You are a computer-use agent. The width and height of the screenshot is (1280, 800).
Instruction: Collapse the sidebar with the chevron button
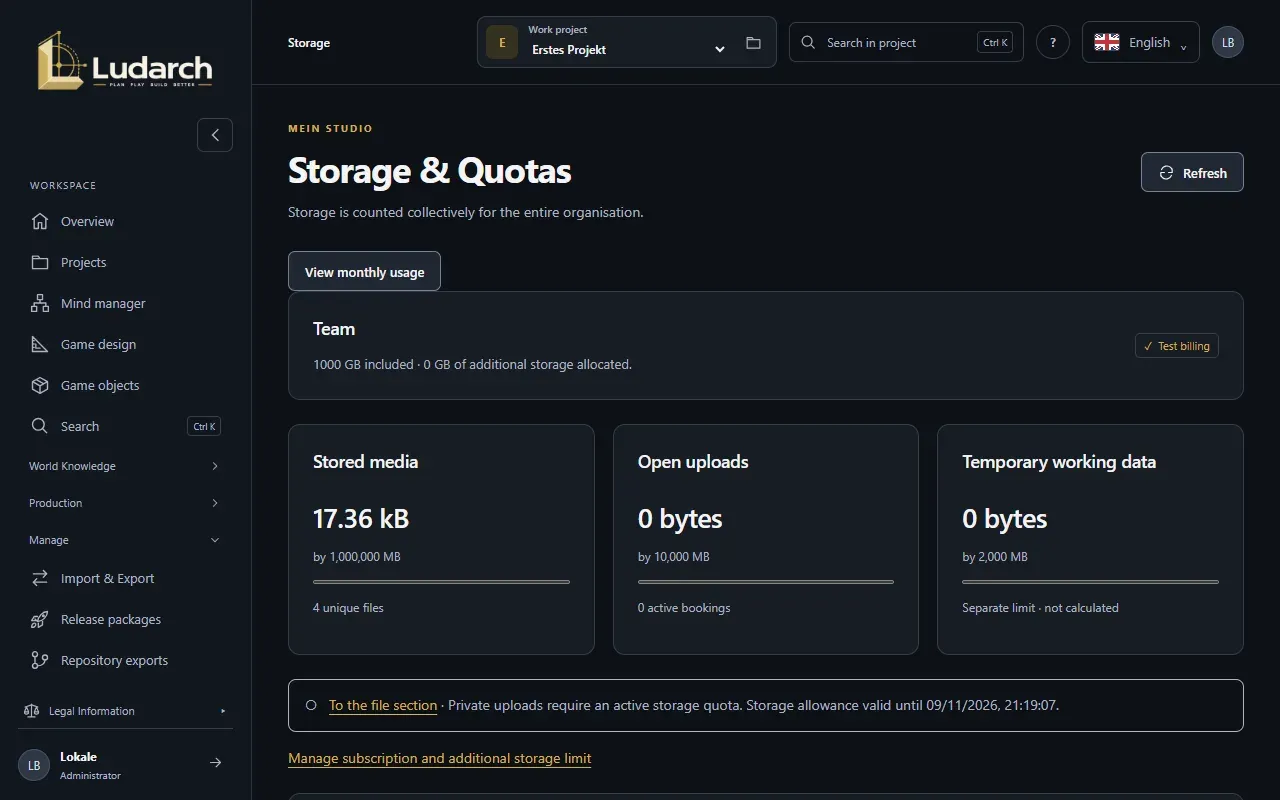click(215, 135)
